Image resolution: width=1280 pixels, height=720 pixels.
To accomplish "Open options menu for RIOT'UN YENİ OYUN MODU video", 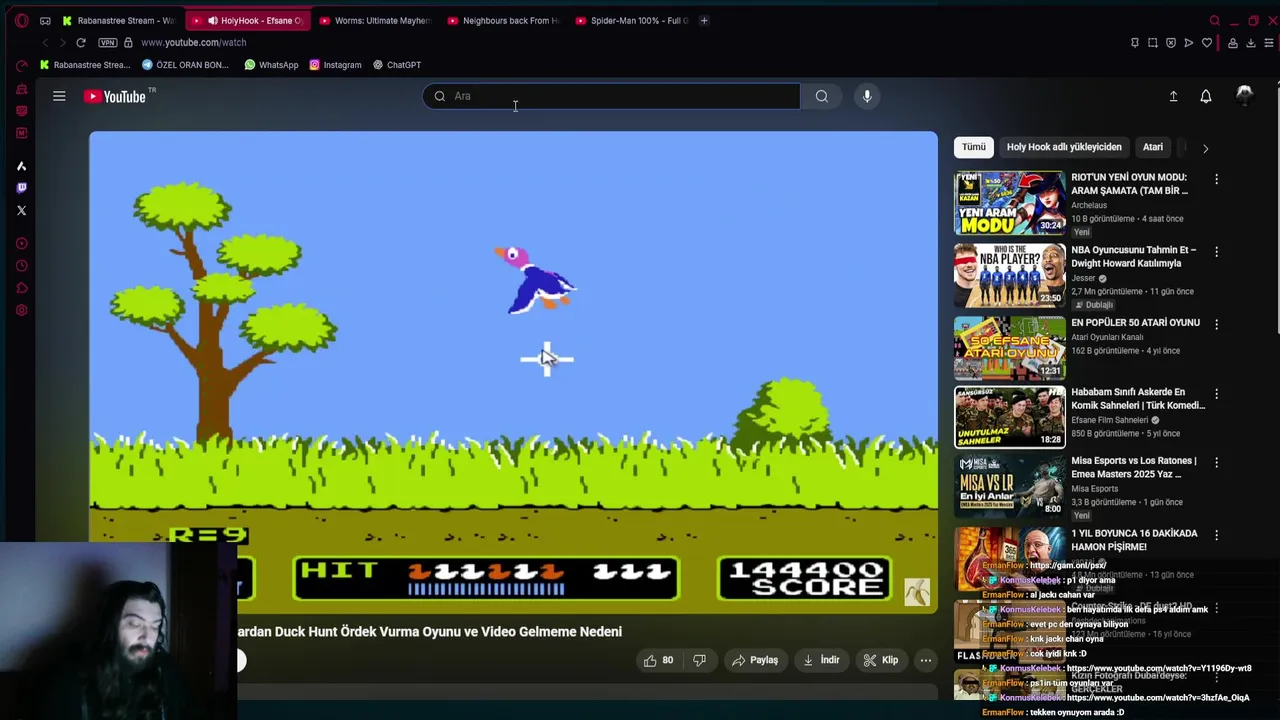I will (x=1216, y=179).
